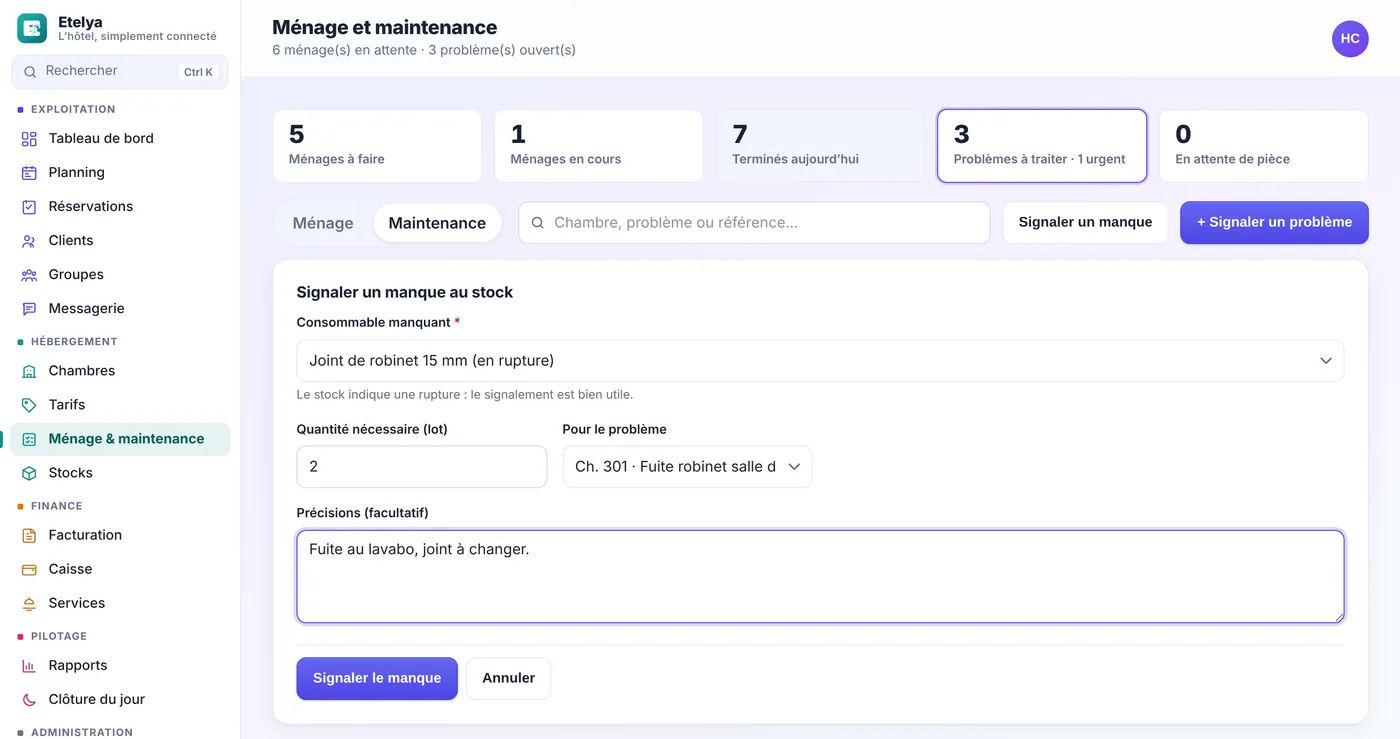Select the Ménages en cours card
The width and height of the screenshot is (1400, 739).
(598, 146)
